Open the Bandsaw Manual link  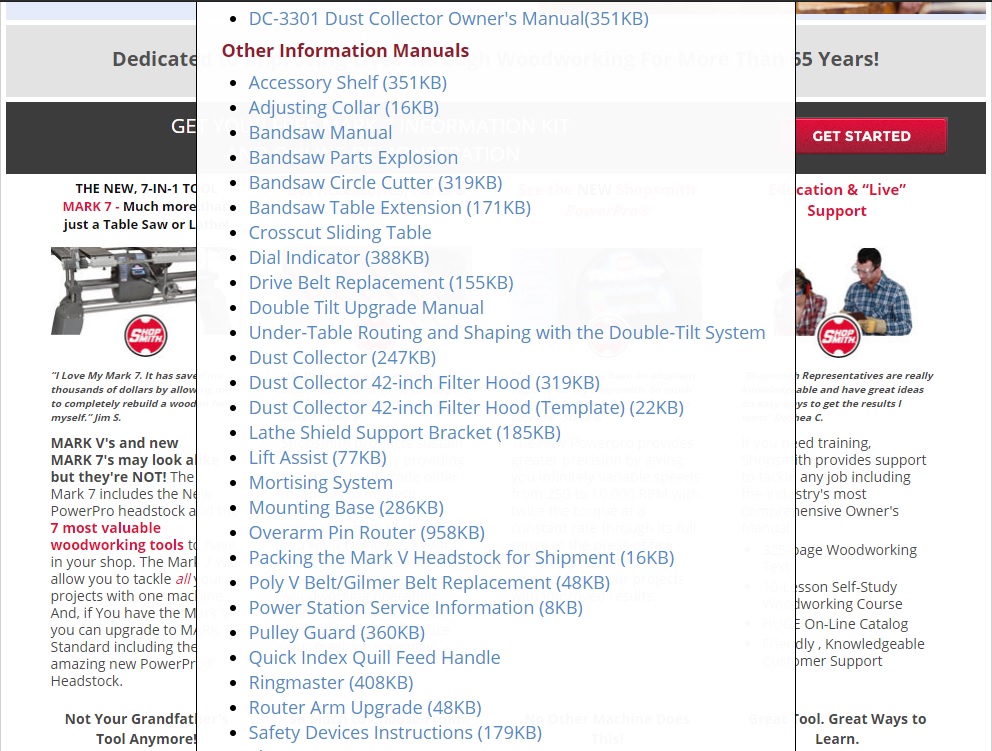pos(320,133)
